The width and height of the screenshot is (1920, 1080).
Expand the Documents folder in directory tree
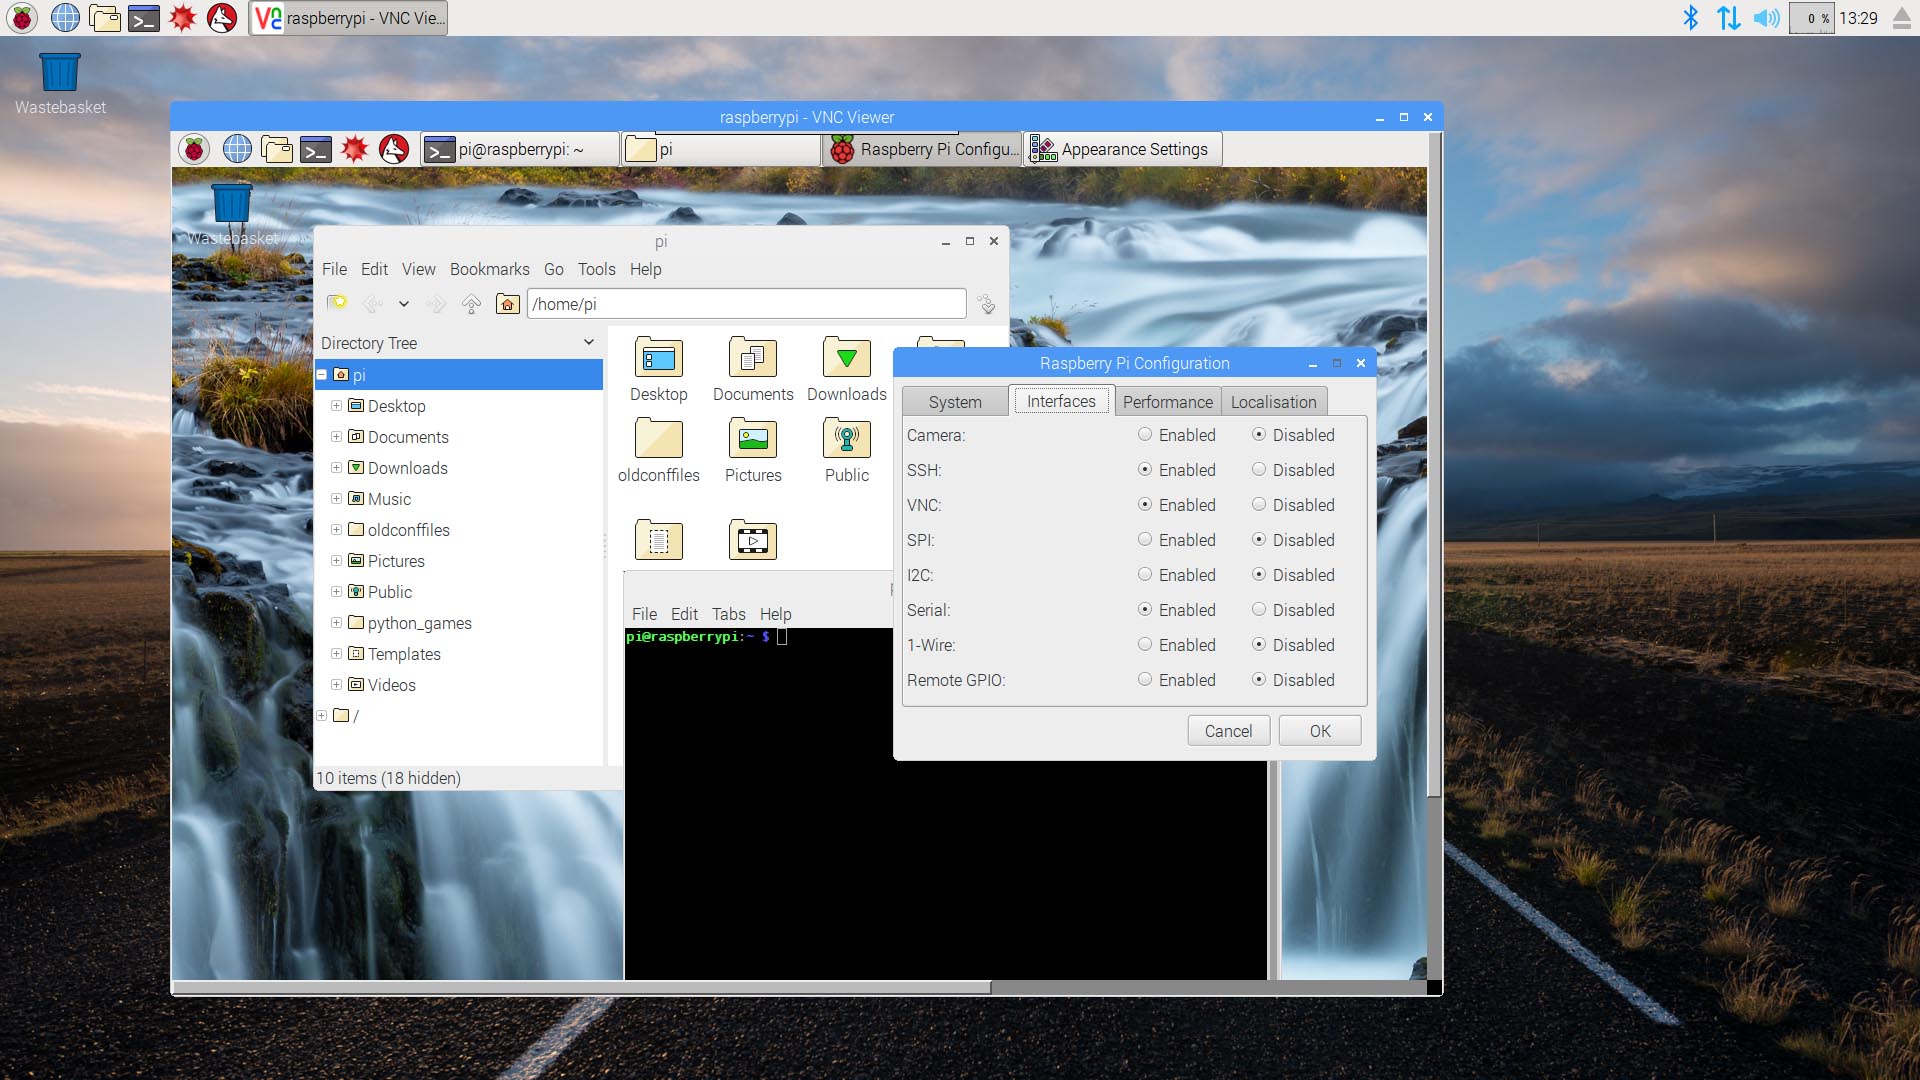[x=336, y=437]
